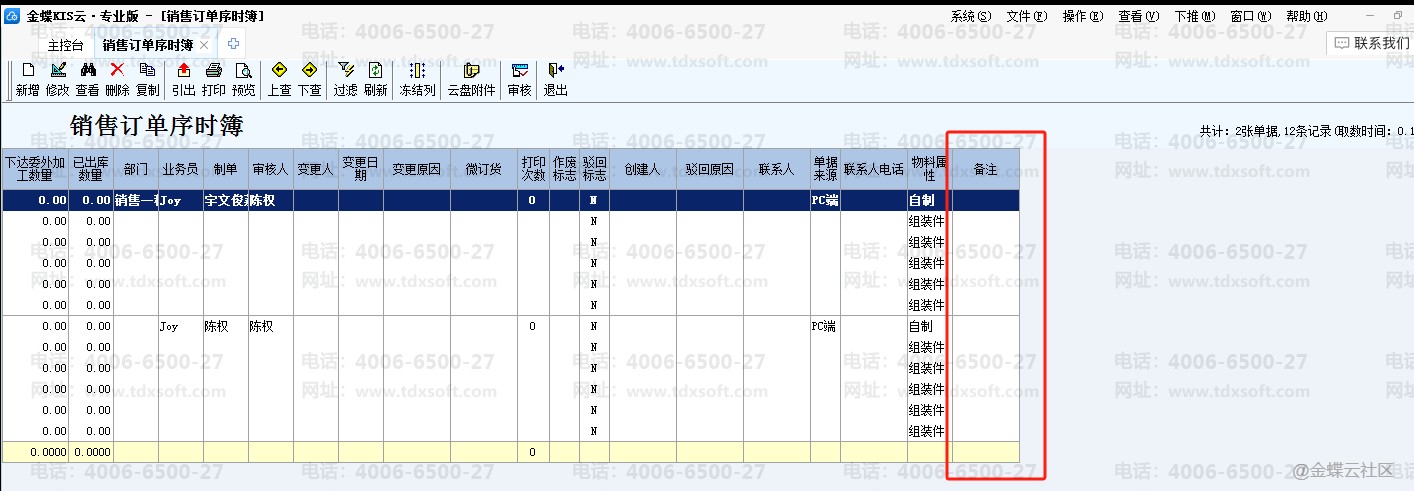
Task: Click the 修改 (Modify) toolbar icon
Action: 58,70
